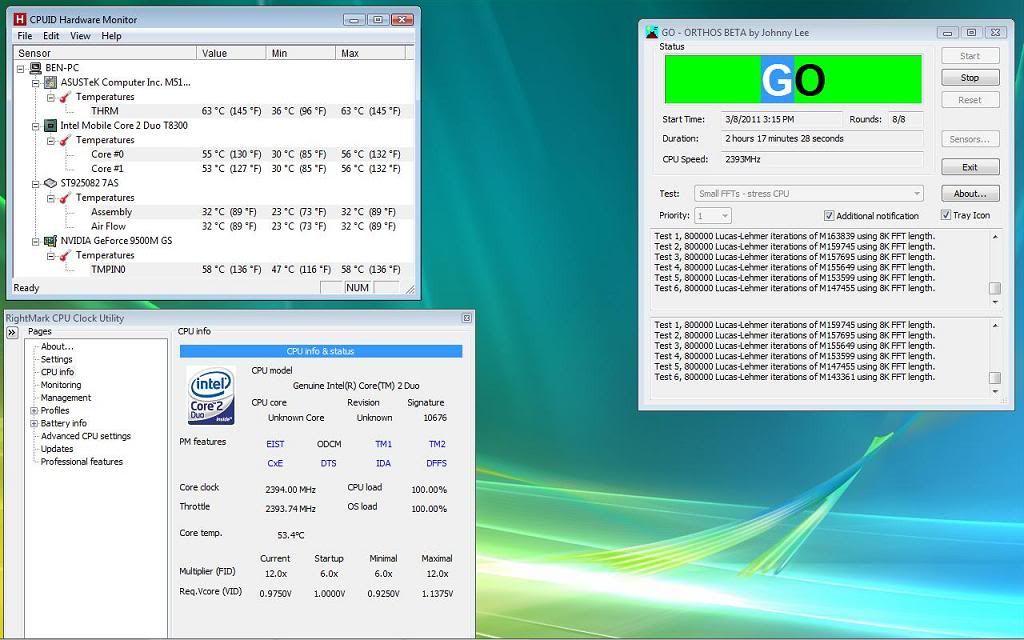The height and width of the screenshot is (640, 1024).
Task: Open the Settings page in RightMark
Action: point(56,360)
